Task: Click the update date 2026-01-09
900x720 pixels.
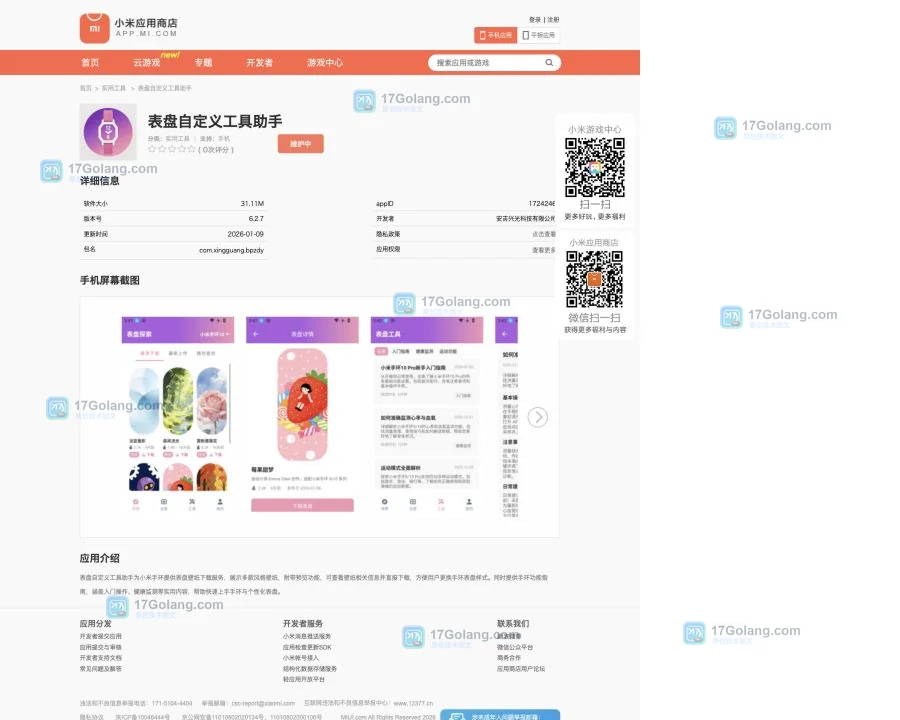Action: [246, 234]
